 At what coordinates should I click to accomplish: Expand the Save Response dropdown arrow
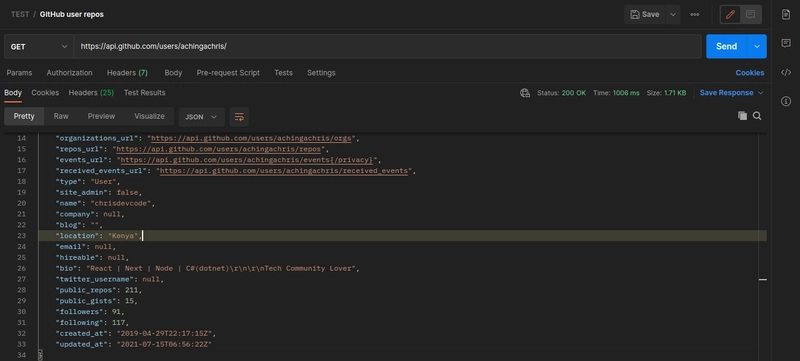(761, 93)
